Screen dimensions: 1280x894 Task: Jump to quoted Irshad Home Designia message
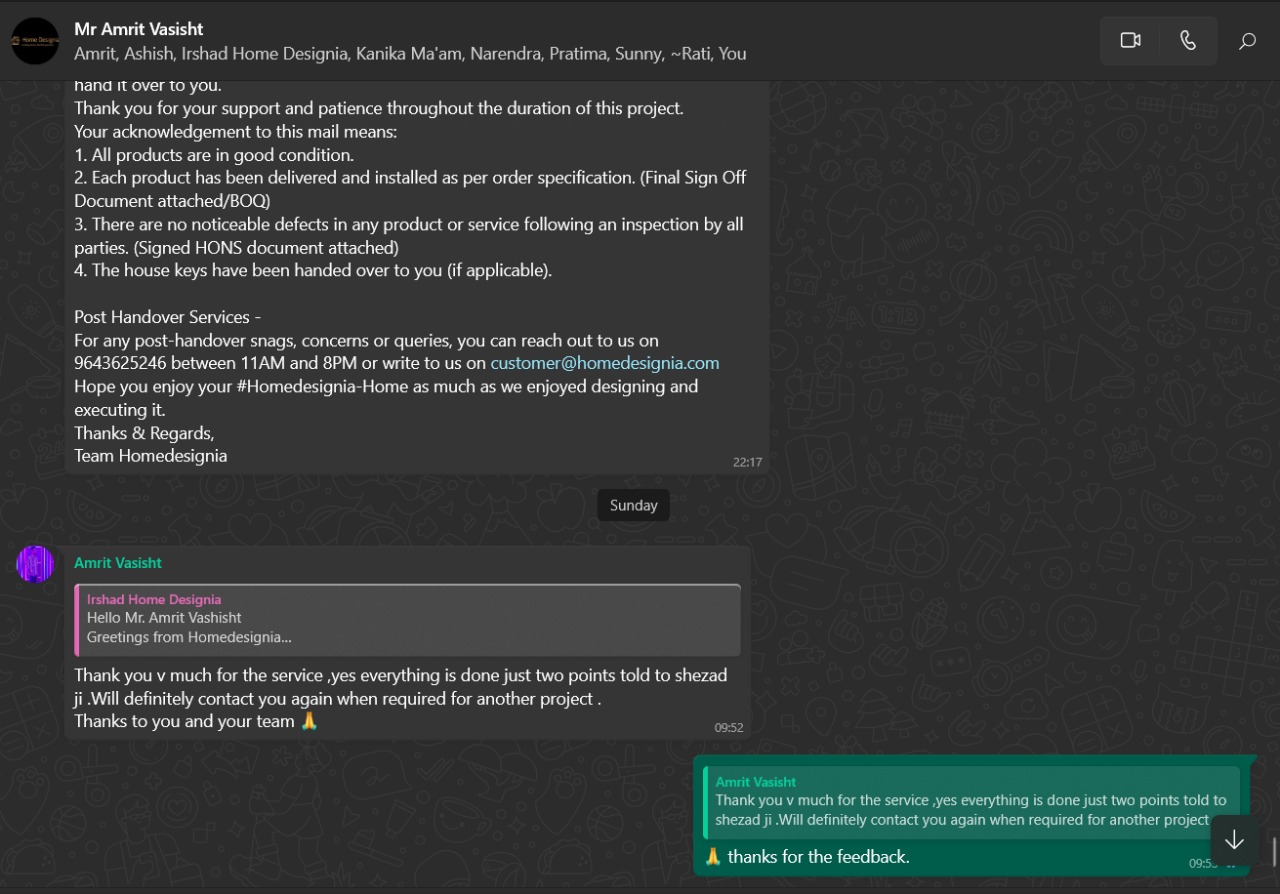(x=408, y=620)
